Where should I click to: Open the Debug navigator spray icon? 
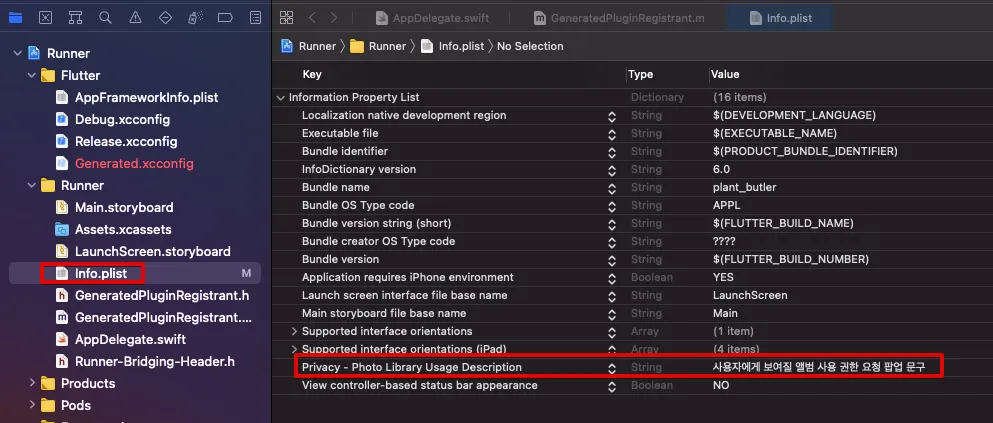pyautogui.click(x=196, y=17)
